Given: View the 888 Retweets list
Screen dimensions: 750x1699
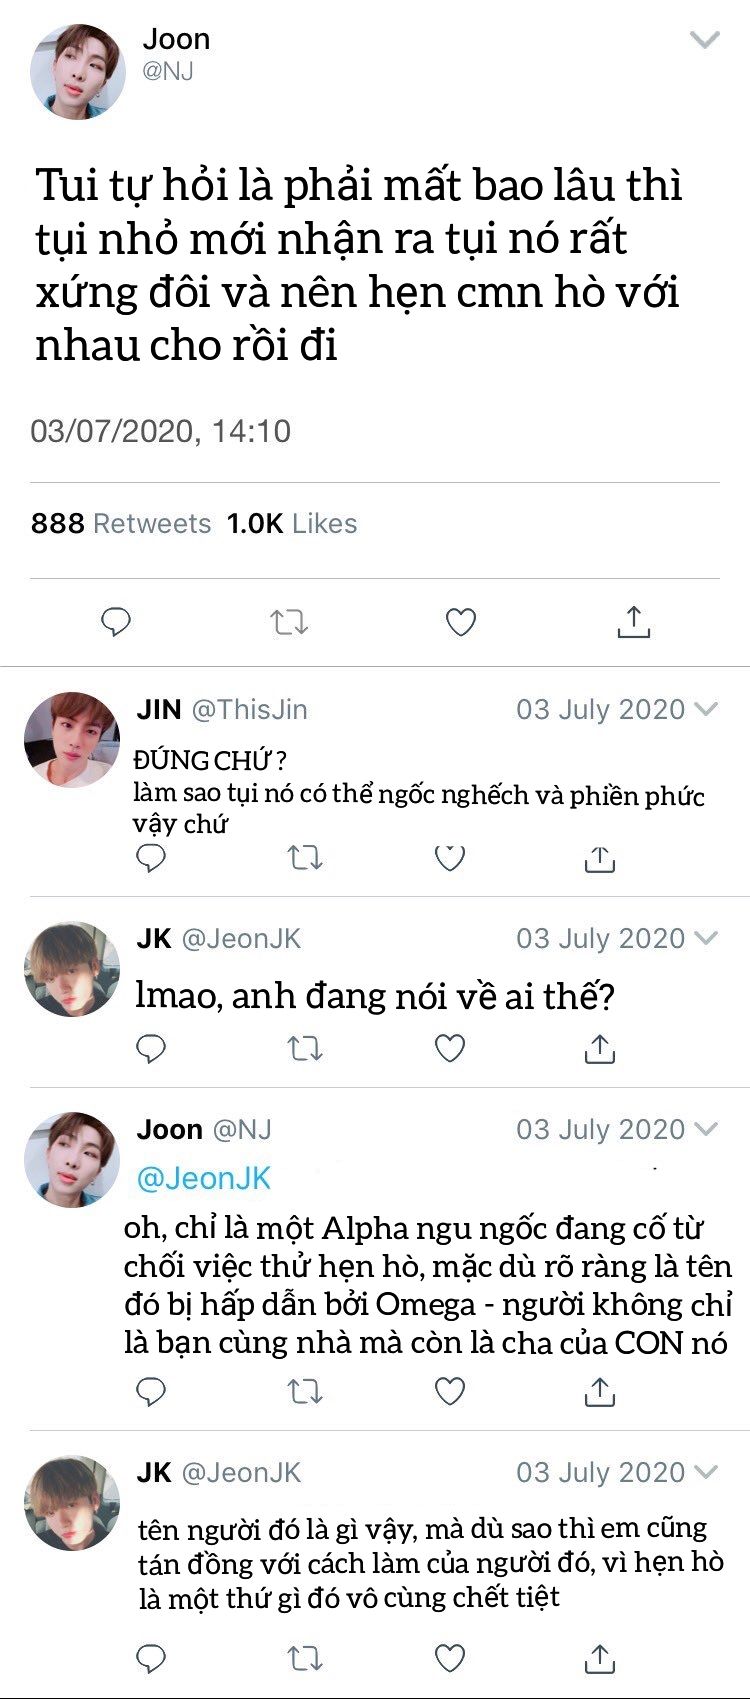Looking at the screenshot, I should point(121,523).
